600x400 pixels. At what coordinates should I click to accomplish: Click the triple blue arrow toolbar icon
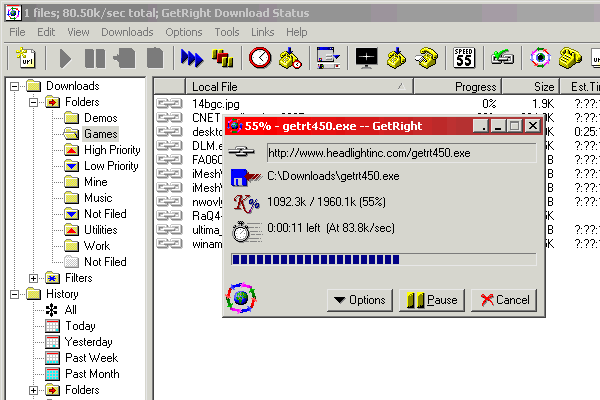[191, 59]
